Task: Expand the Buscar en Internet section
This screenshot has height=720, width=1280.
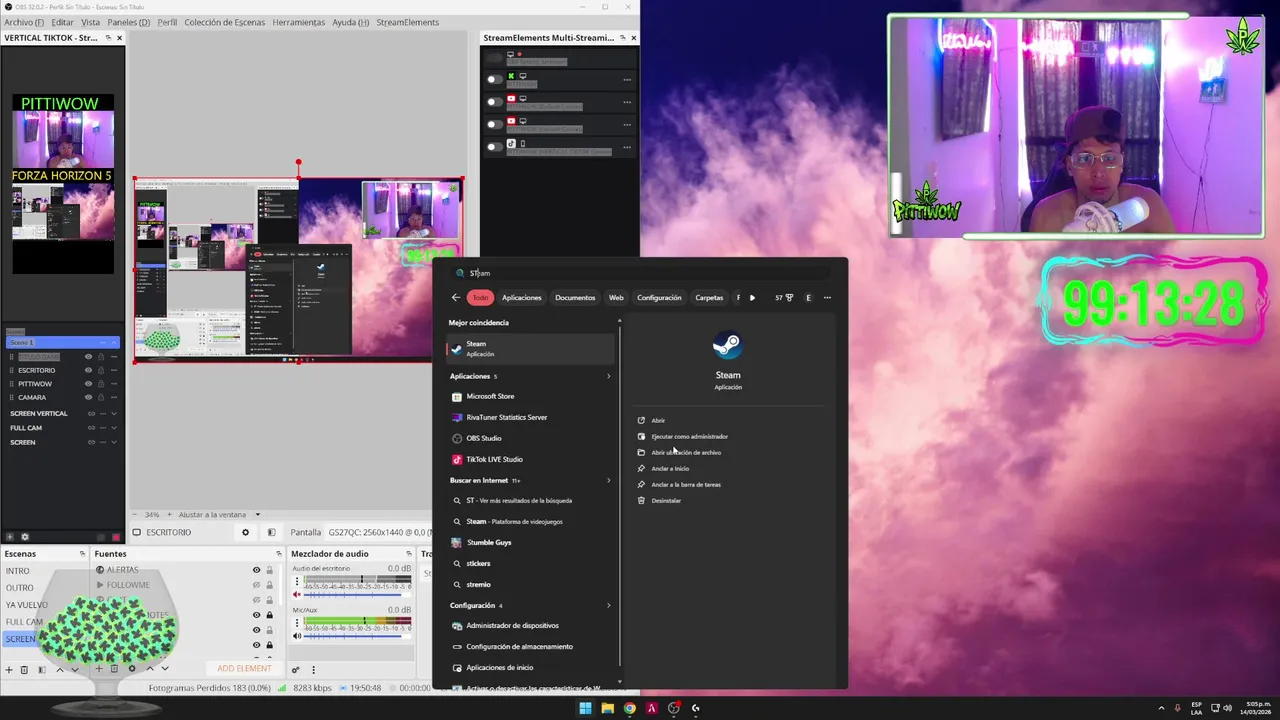Action: pos(608,480)
